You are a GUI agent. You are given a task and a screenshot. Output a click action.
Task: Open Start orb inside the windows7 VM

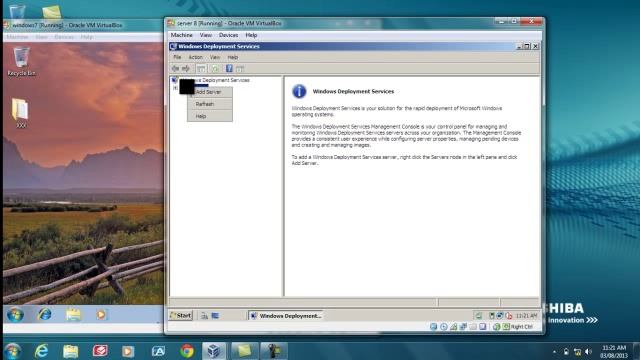click(15, 315)
